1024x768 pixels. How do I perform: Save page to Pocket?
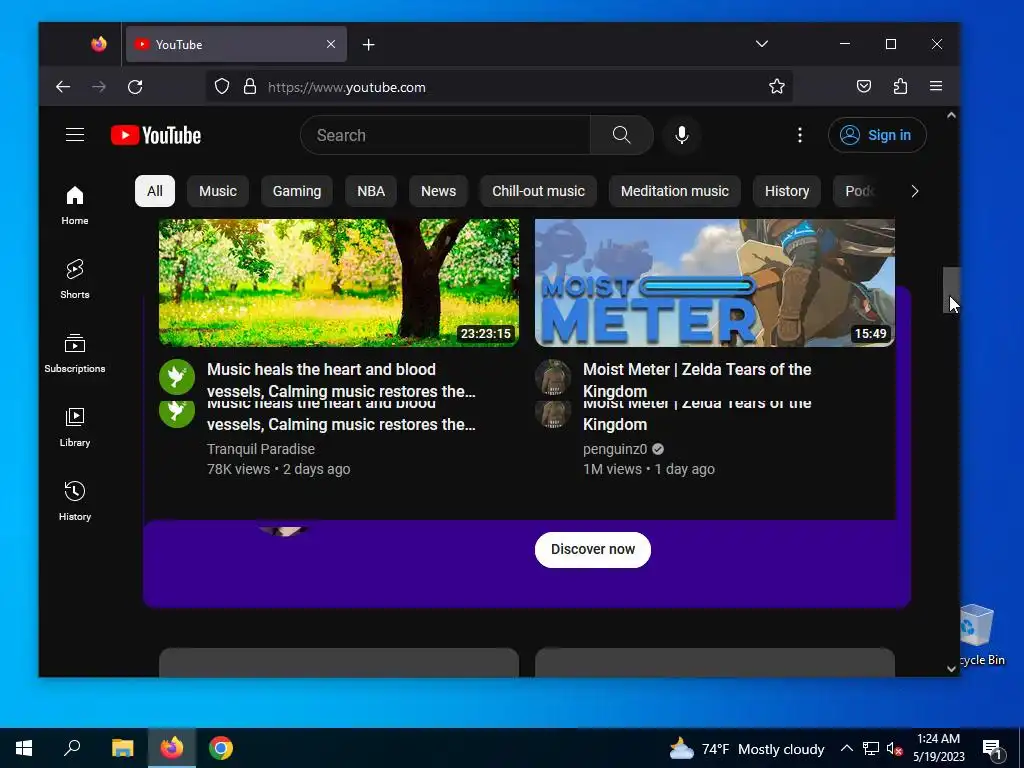pyautogui.click(x=864, y=87)
